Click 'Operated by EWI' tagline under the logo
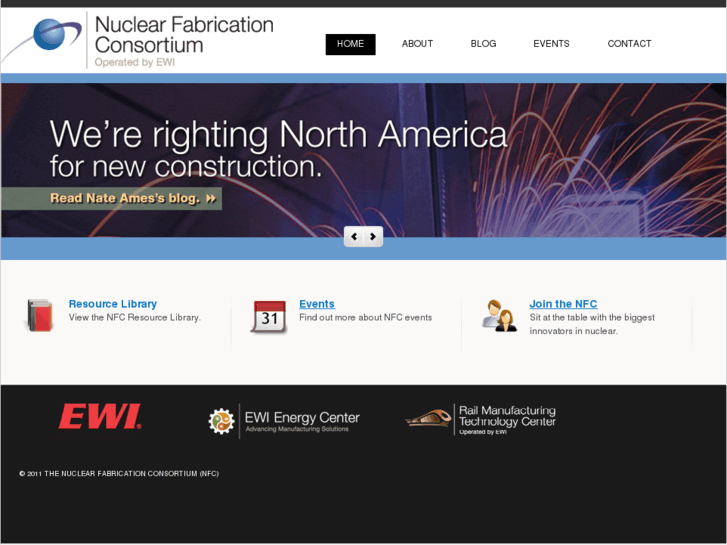Screen dimensions: 727x545 click(134, 62)
